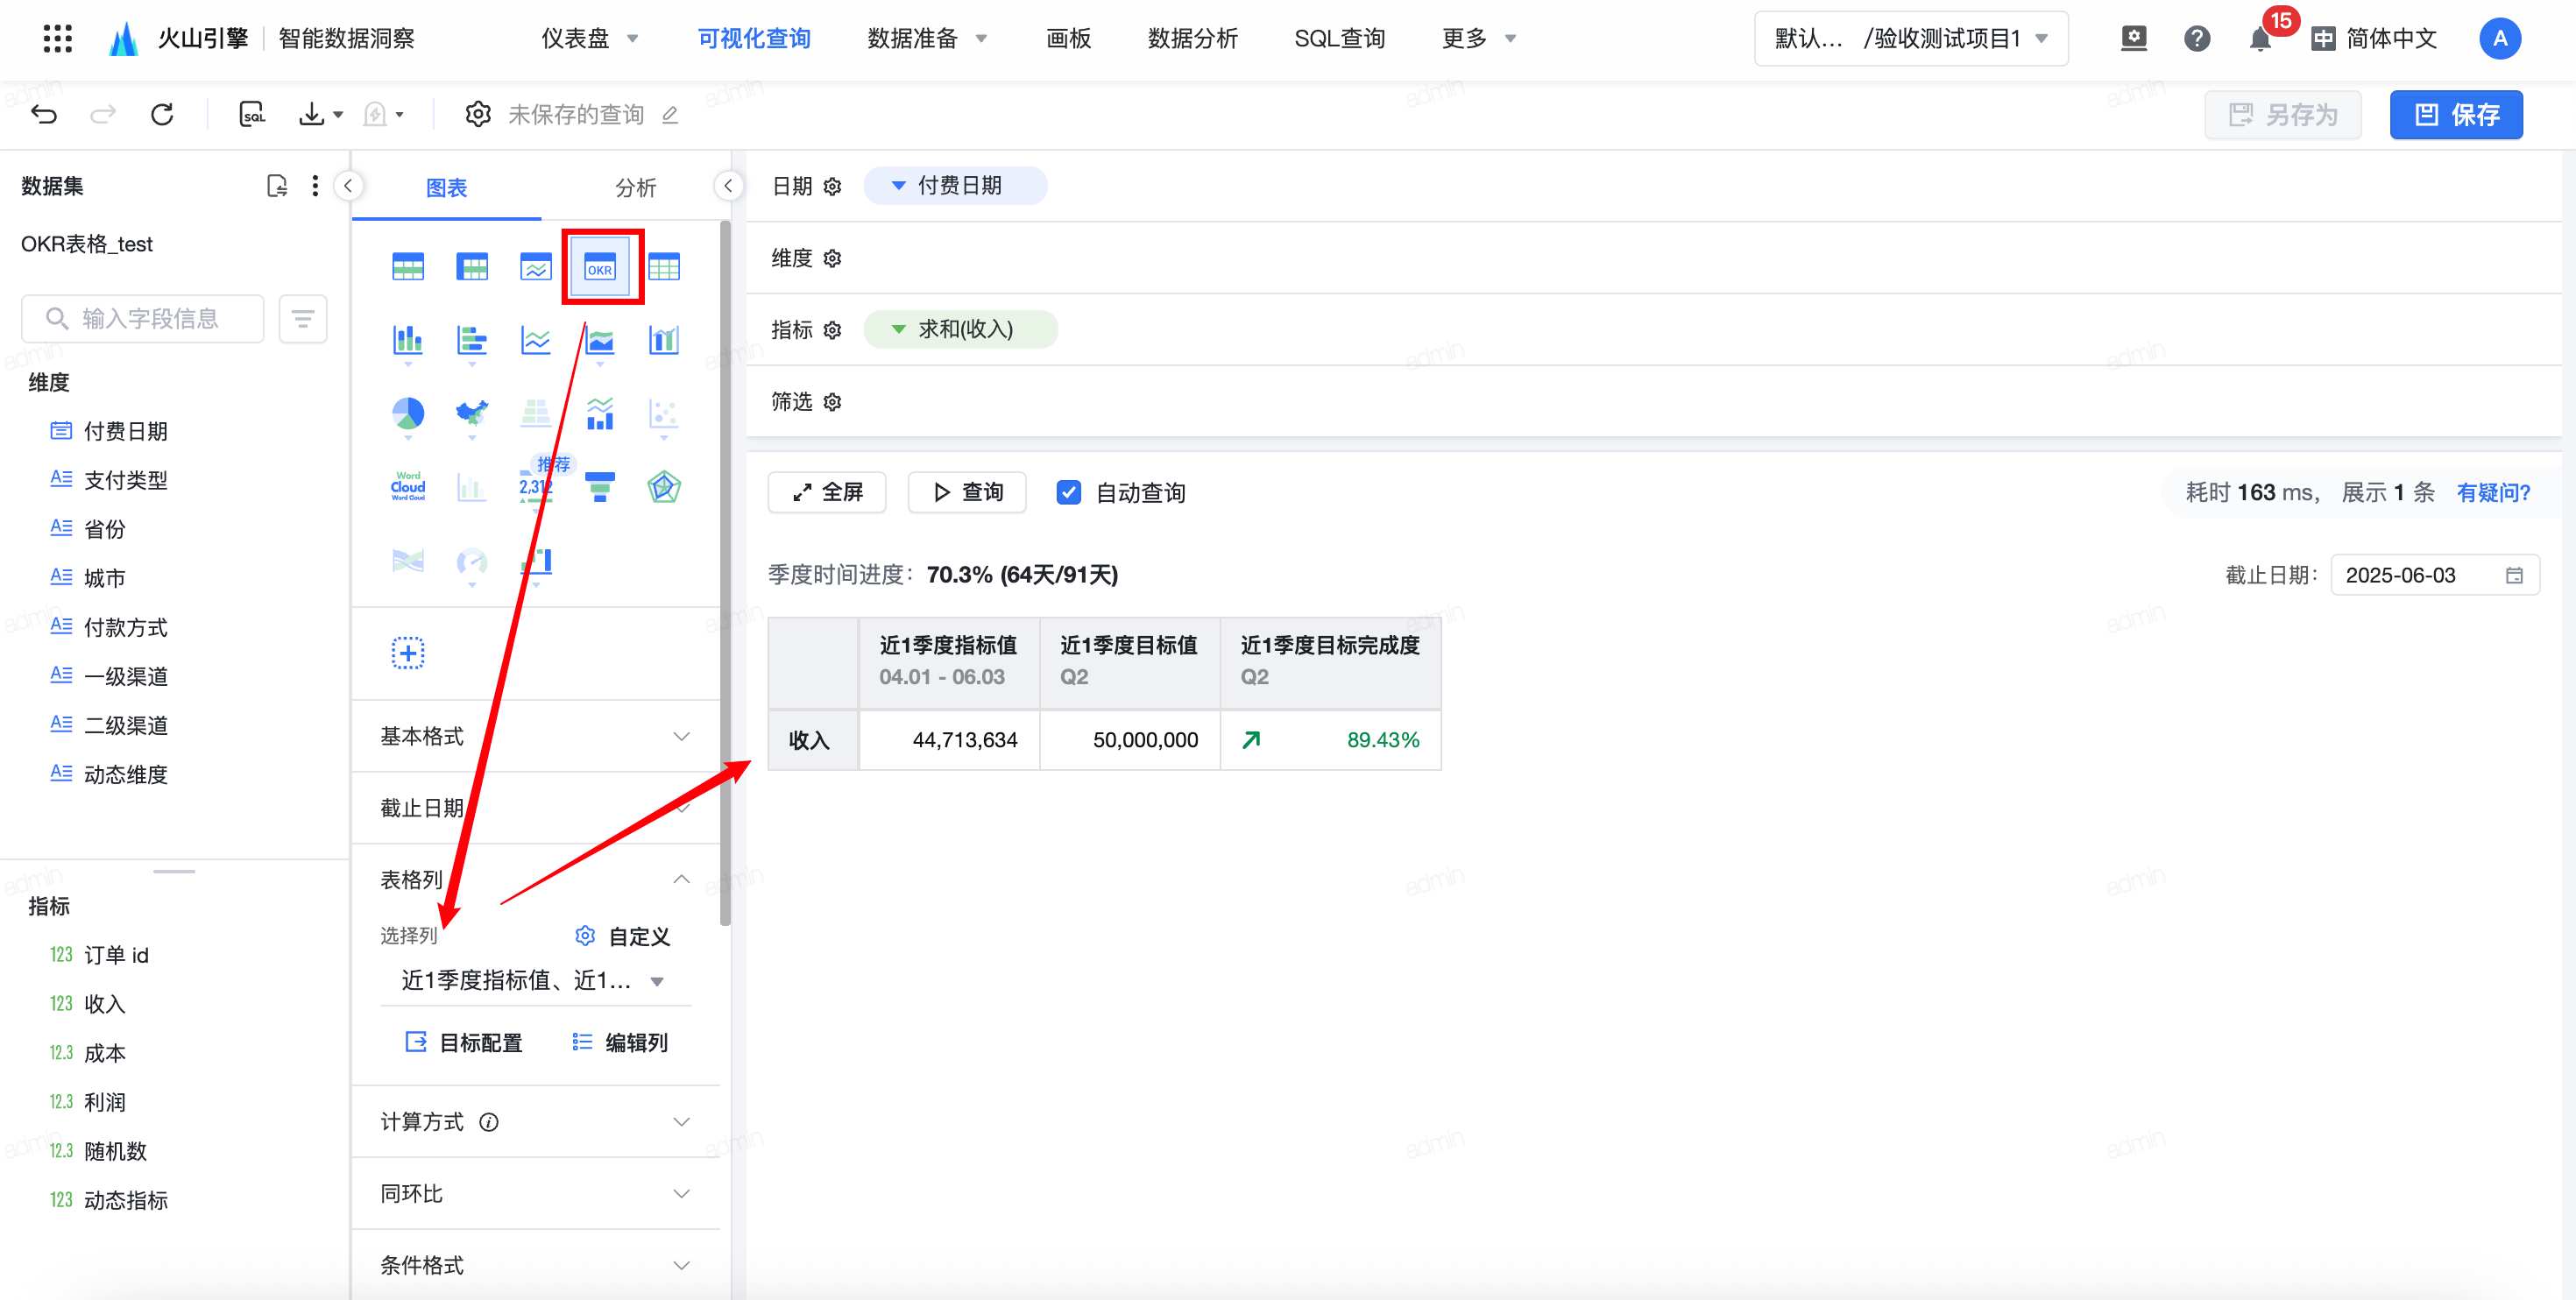Click the 89.43% completion cell
Image resolution: width=2576 pixels, height=1300 pixels.
pos(1330,740)
